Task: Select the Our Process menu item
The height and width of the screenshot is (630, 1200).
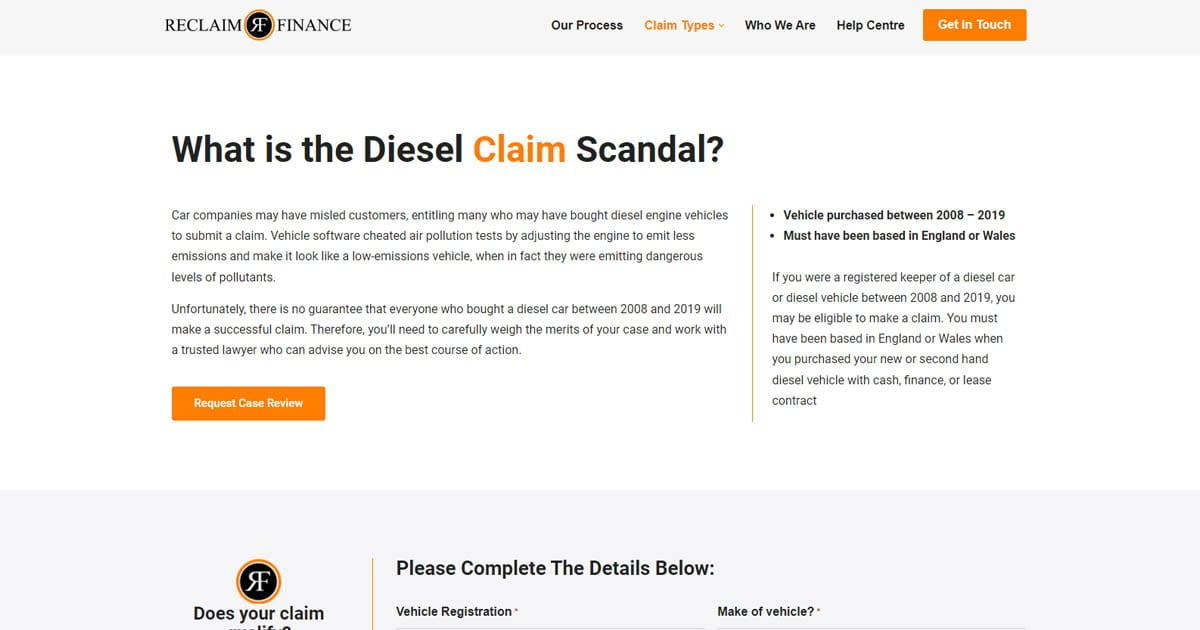Action: 586,25
